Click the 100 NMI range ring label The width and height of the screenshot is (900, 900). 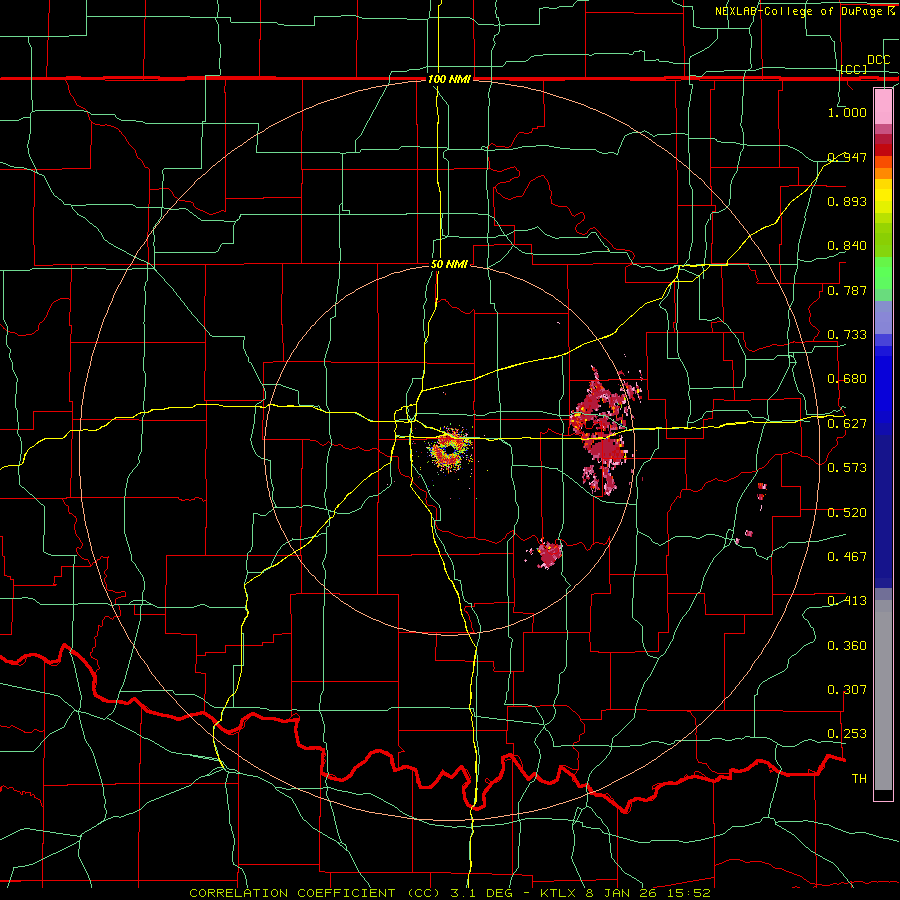coord(449,79)
